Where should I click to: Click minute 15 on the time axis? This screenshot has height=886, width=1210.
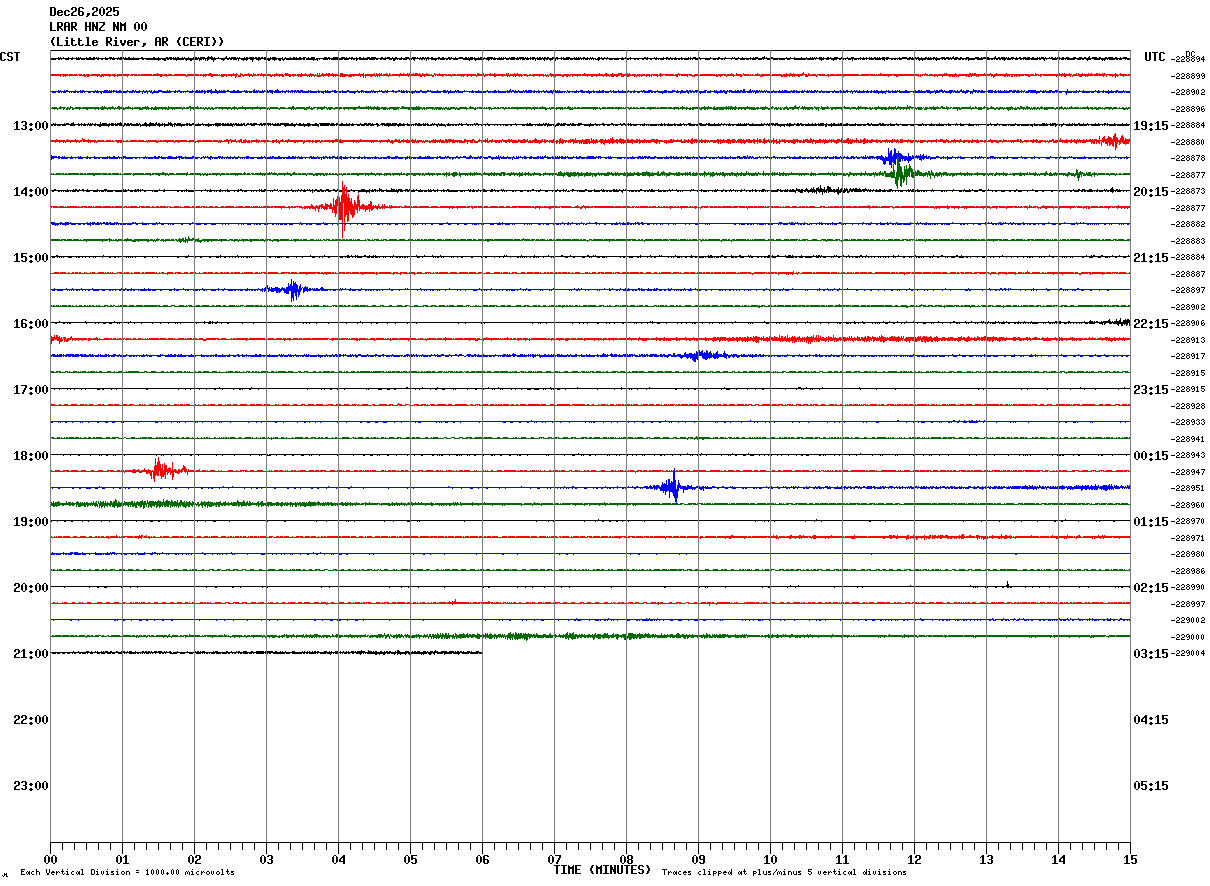point(1130,859)
